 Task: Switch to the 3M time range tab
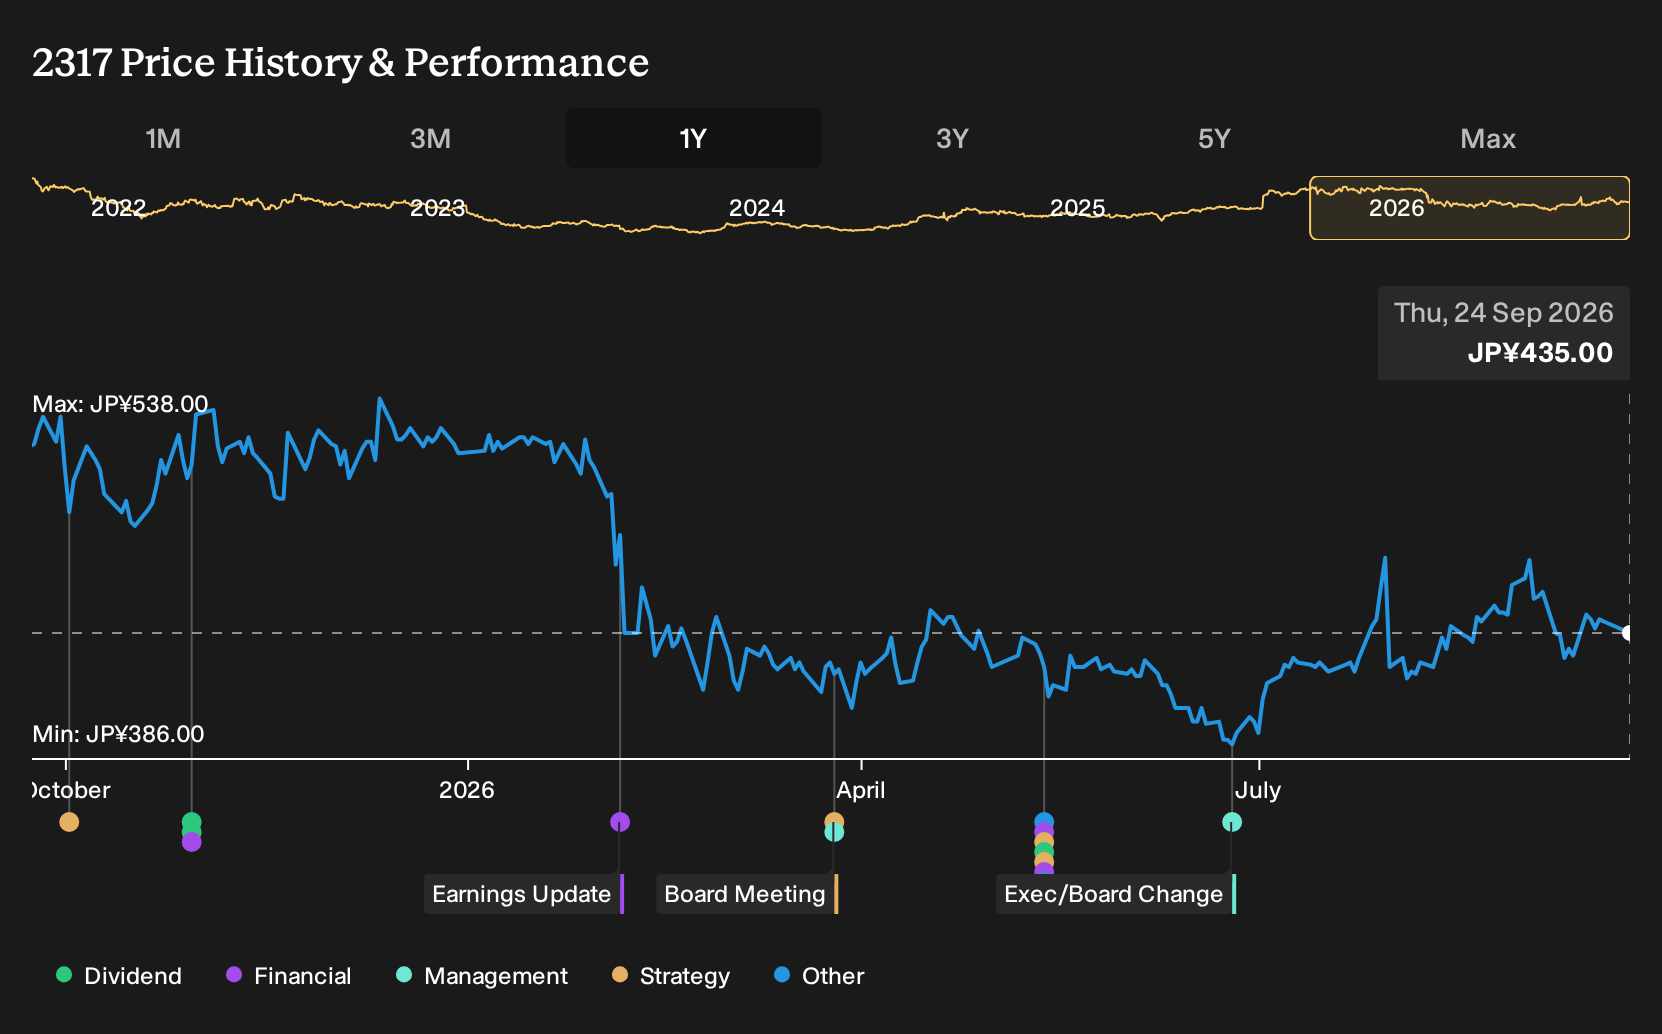[x=430, y=139]
